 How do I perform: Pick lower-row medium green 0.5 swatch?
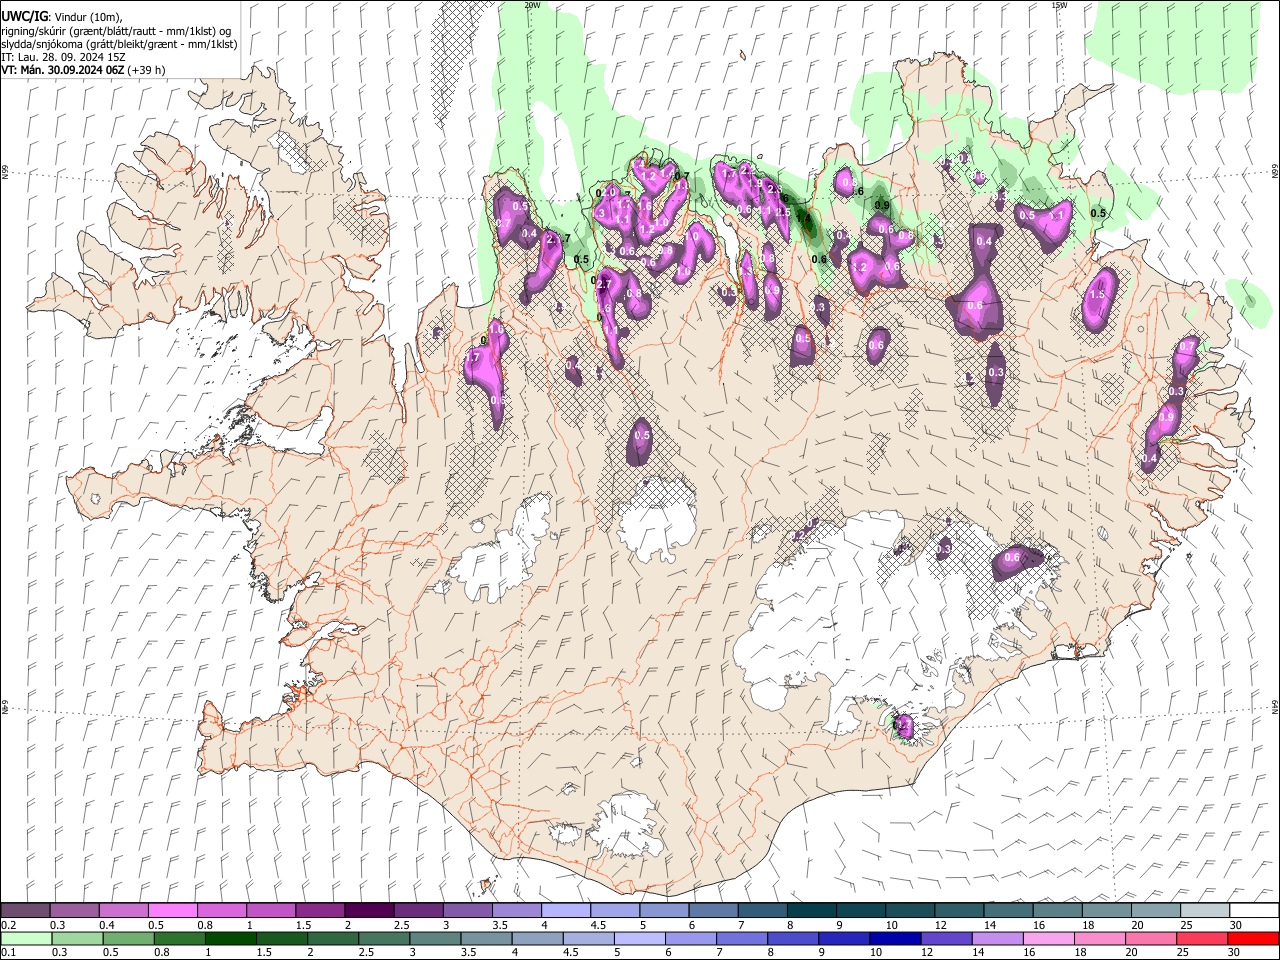pos(129,938)
